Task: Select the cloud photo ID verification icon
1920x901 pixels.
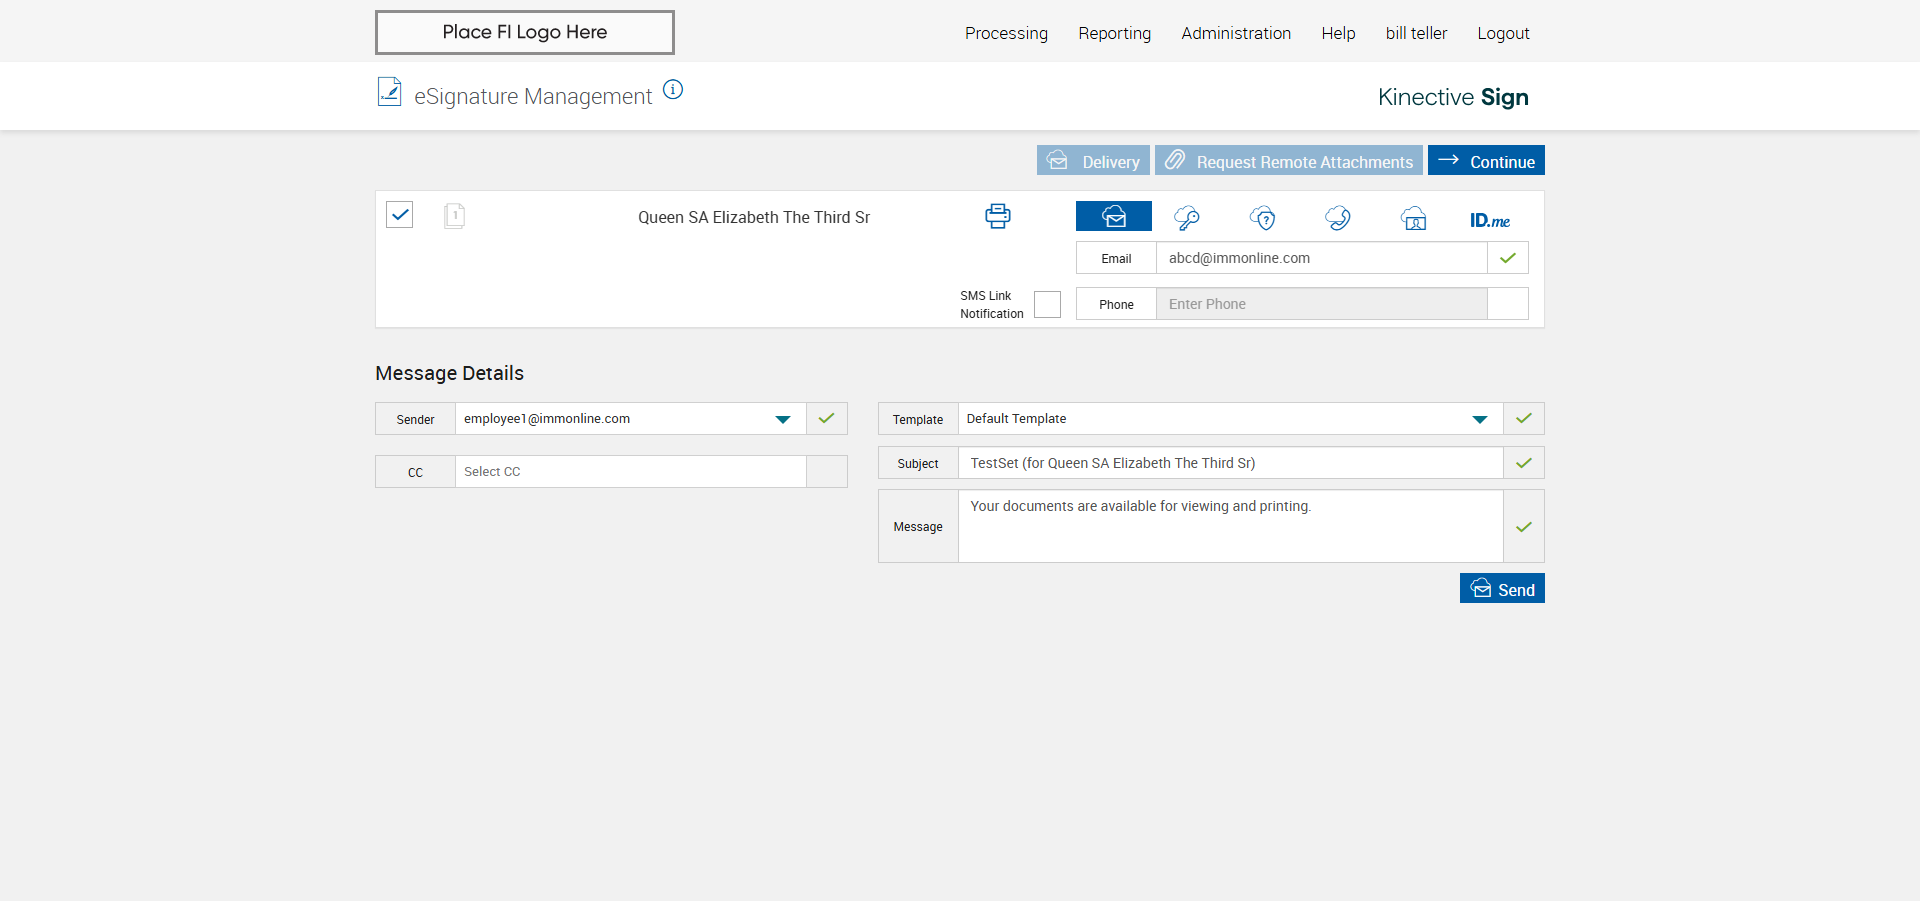Action: (1414, 219)
